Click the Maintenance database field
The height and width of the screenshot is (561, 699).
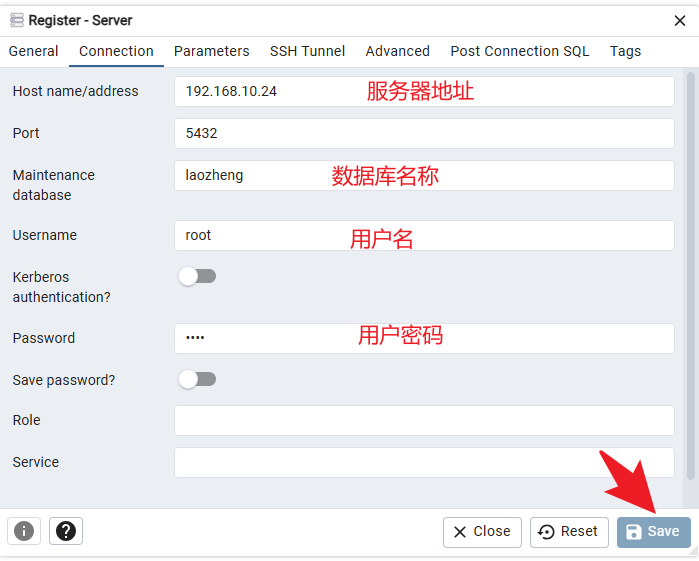(424, 175)
